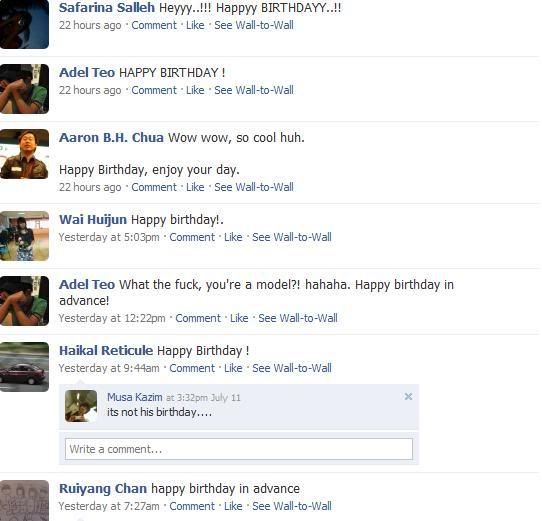The image size is (542, 521).
Task: Open Haikal Reticule's car profile picture
Action: pos(24,367)
